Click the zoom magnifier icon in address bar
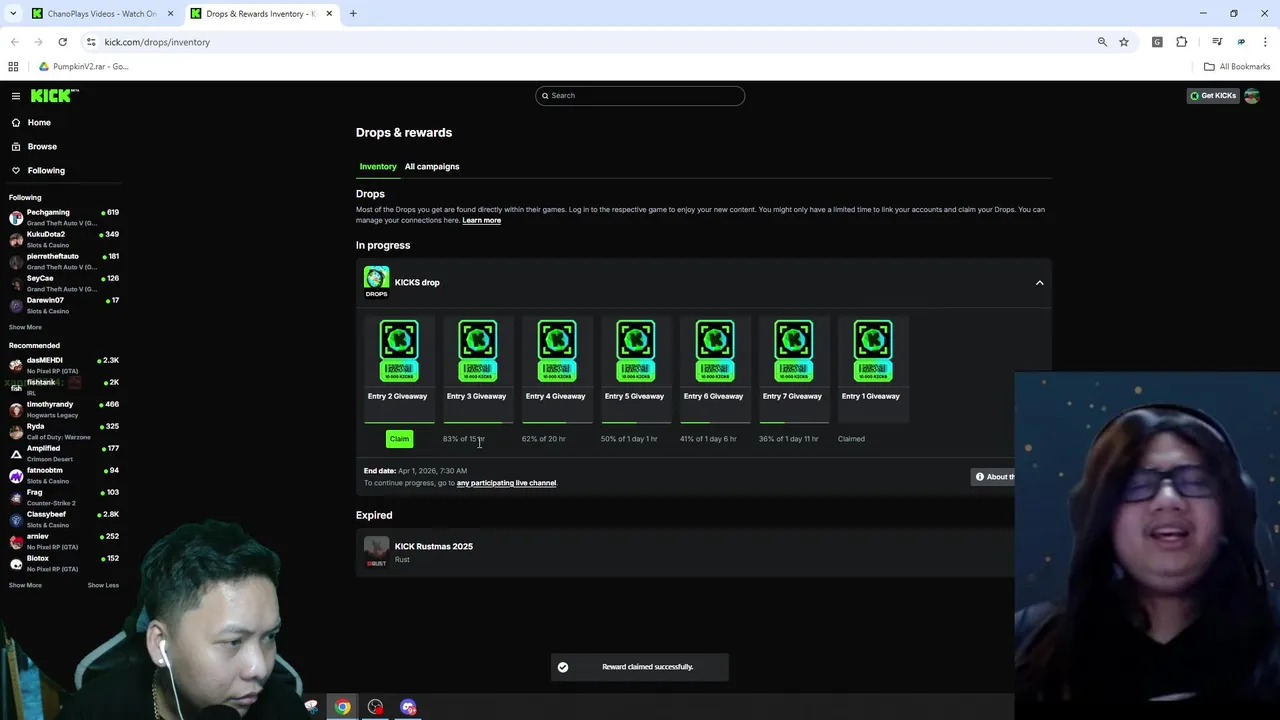This screenshot has height=720, width=1280. 1102,42
